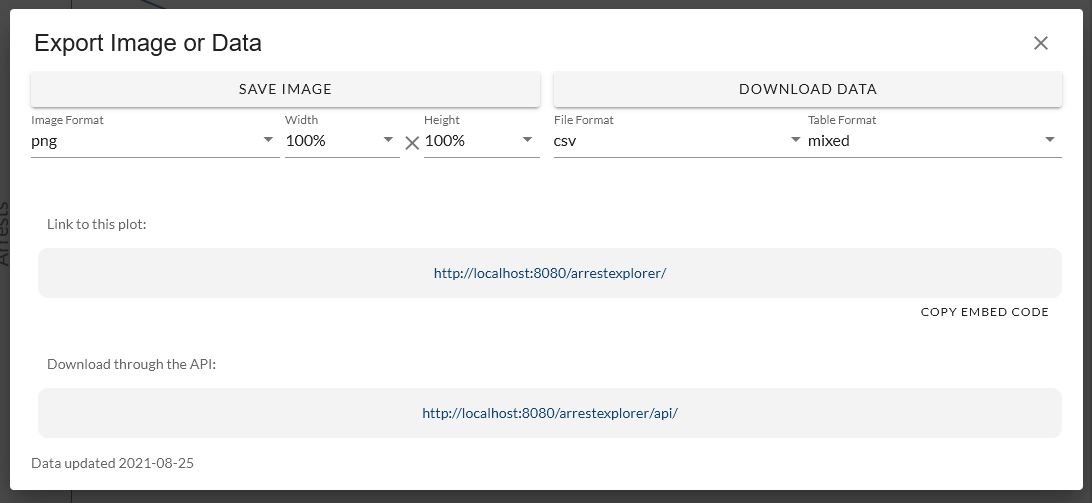Viewport: 1092px width, 503px height.
Task: Open the localhost arrestexplorer plot link
Action: [549, 273]
